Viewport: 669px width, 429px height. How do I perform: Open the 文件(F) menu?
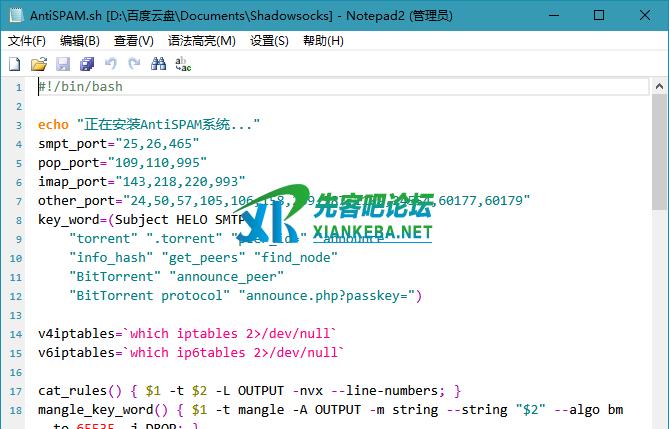pos(27,41)
